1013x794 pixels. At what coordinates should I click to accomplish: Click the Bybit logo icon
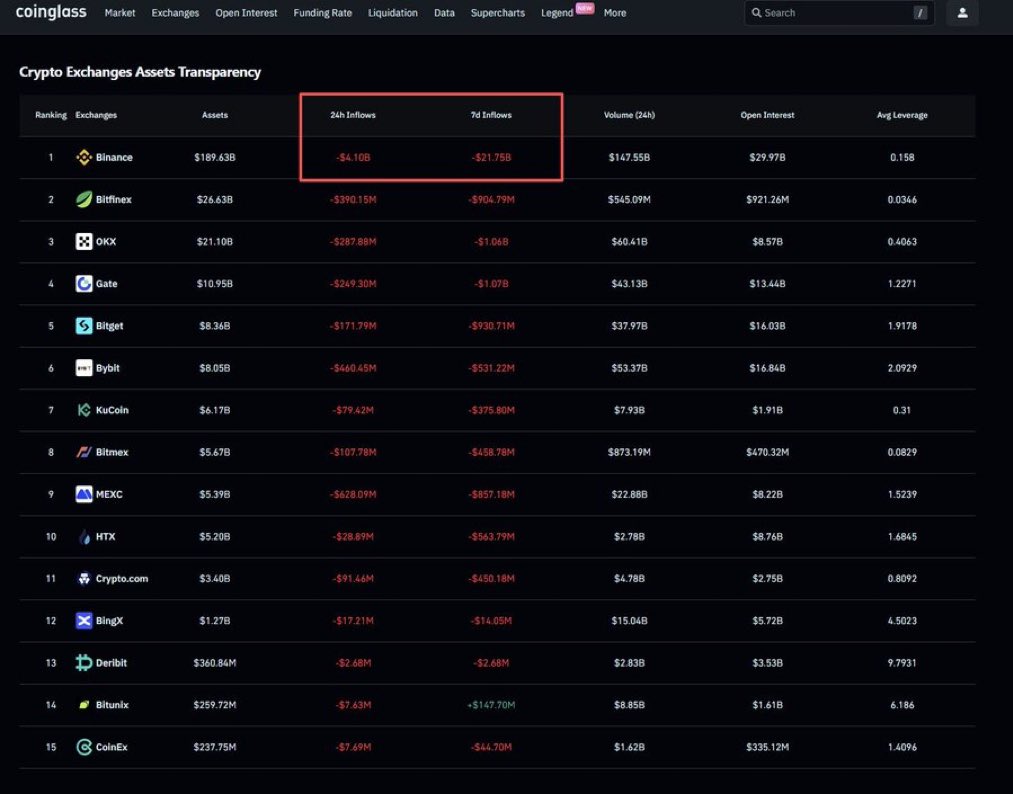[84, 368]
